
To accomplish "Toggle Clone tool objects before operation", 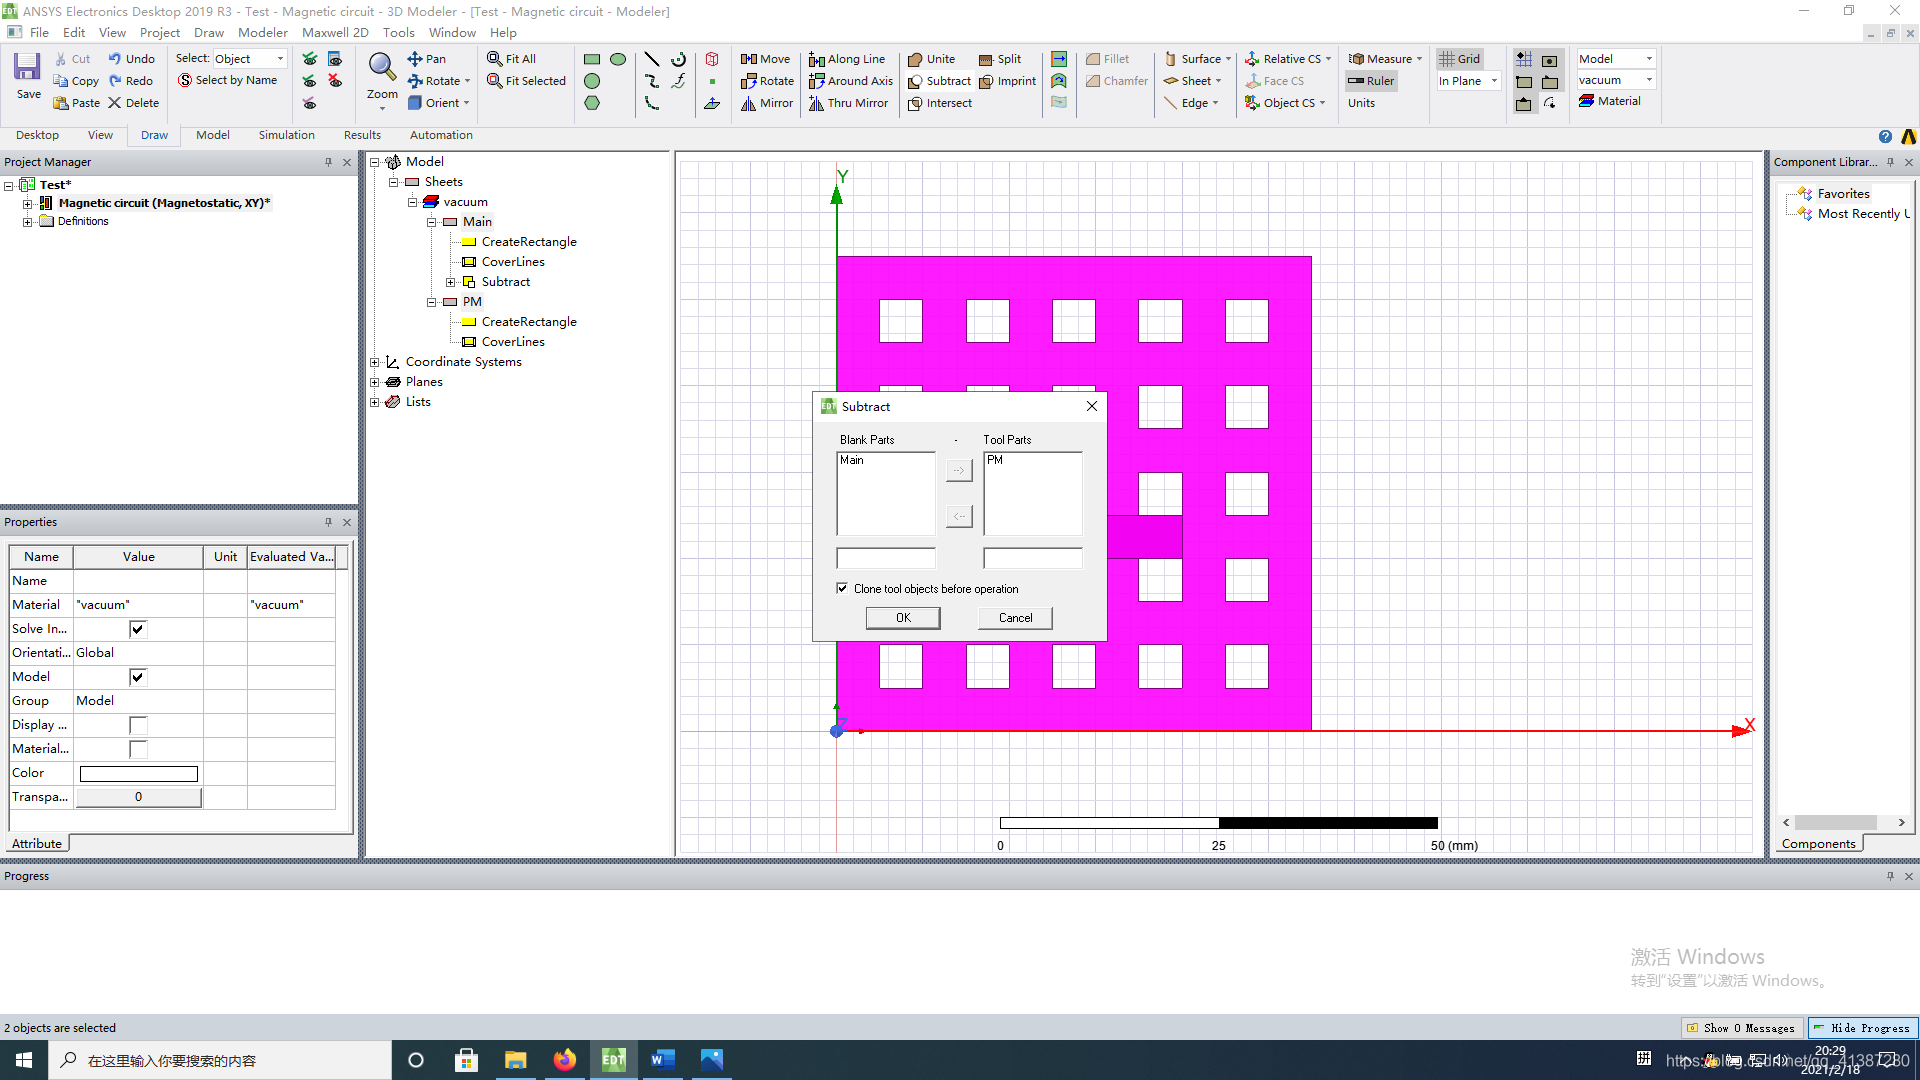I will 842,589.
